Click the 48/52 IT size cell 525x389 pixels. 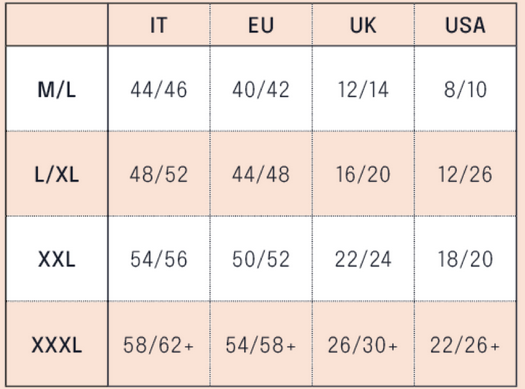tap(159, 175)
